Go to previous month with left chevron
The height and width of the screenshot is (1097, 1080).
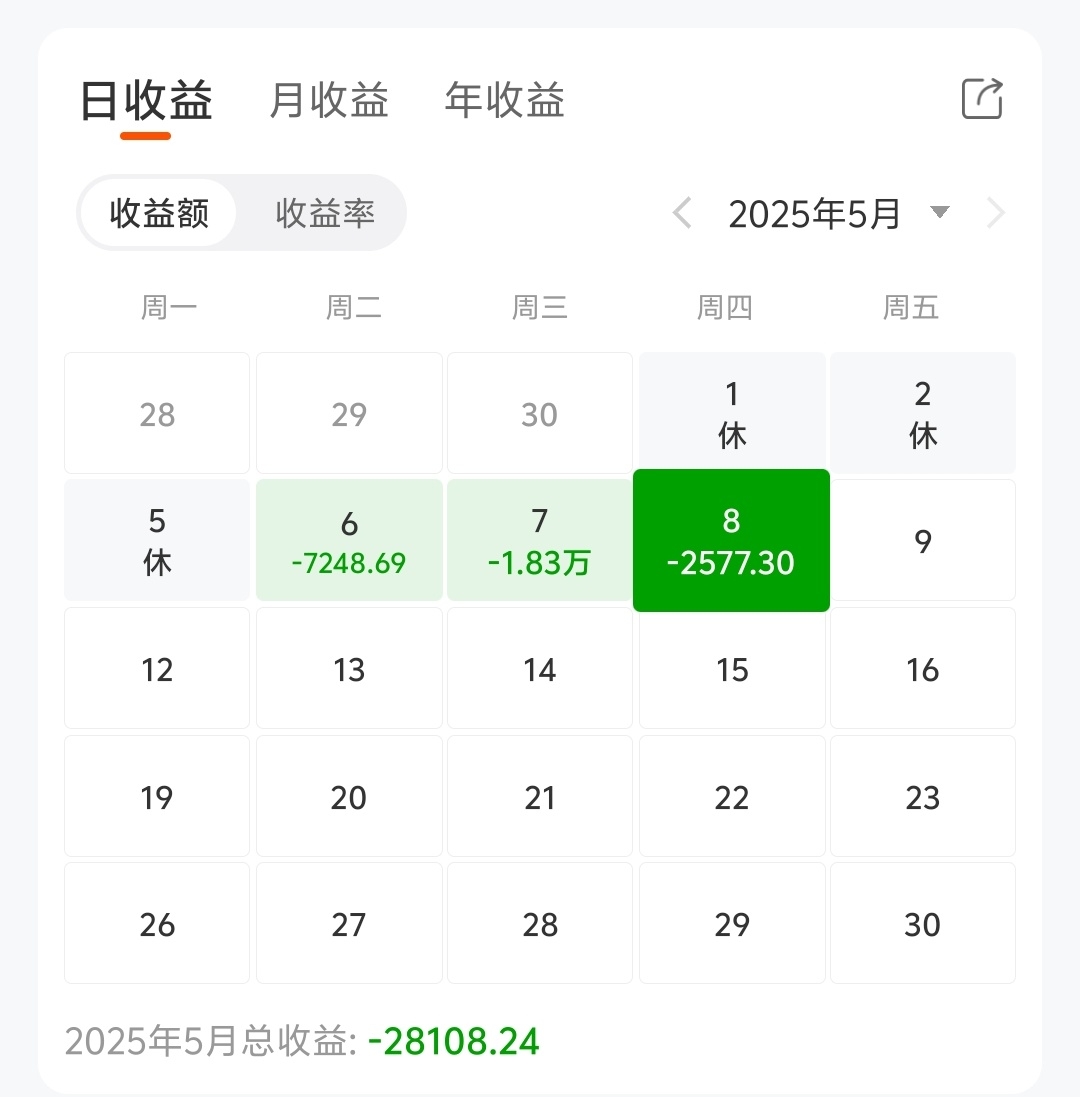coord(682,213)
